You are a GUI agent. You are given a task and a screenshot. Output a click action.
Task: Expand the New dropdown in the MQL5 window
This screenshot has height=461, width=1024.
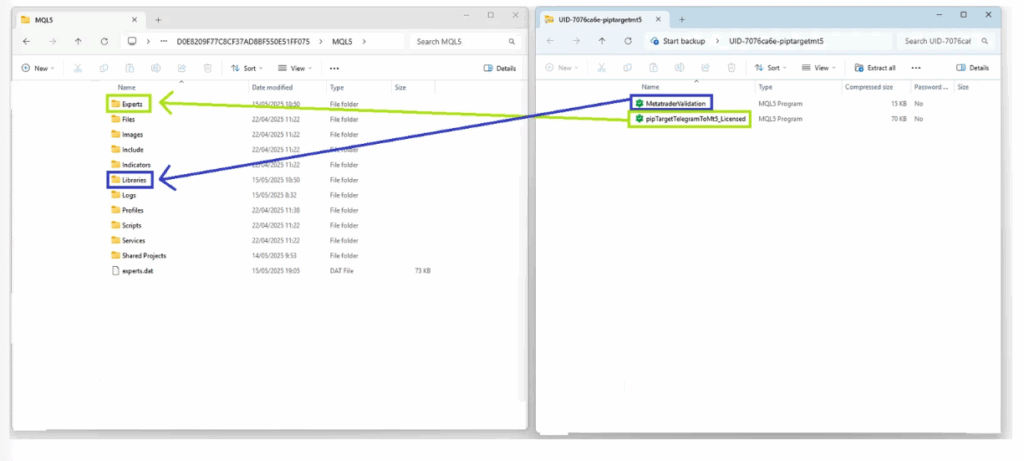pyautogui.click(x=38, y=68)
